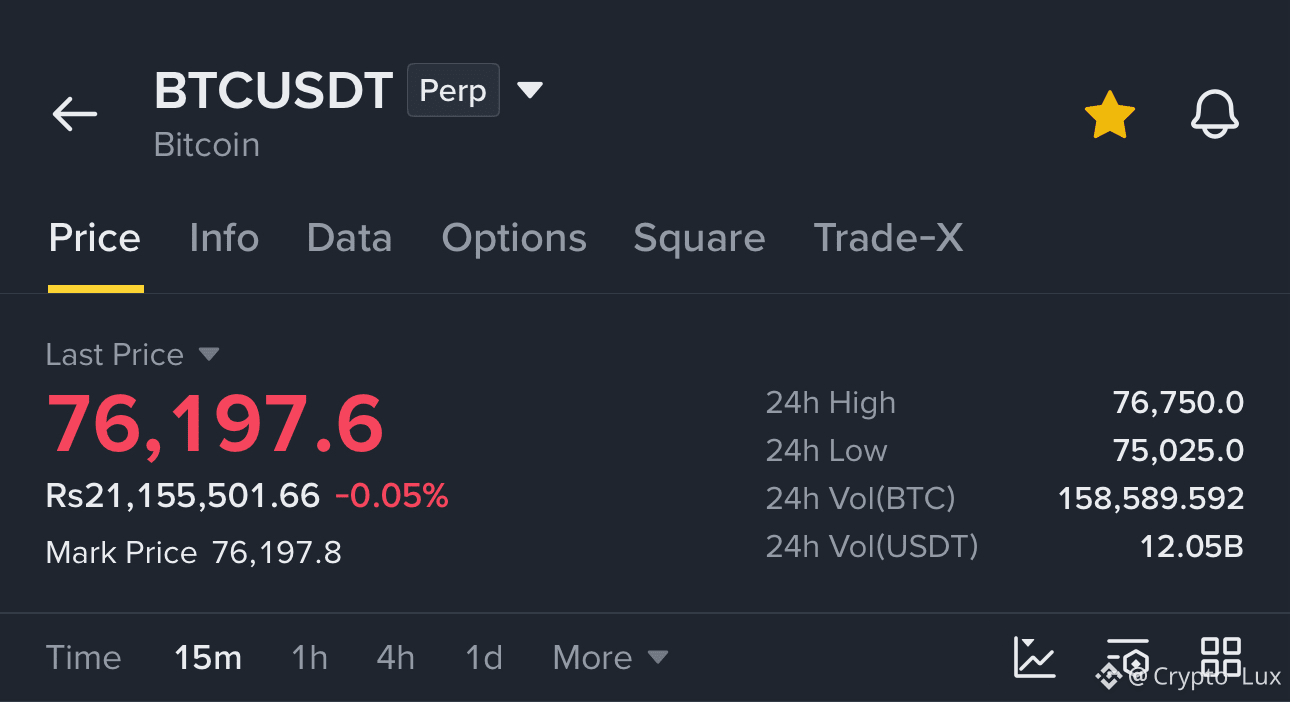Open the Square tab
Image resolution: width=1290 pixels, height=702 pixels.
click(x=699, y=238)
